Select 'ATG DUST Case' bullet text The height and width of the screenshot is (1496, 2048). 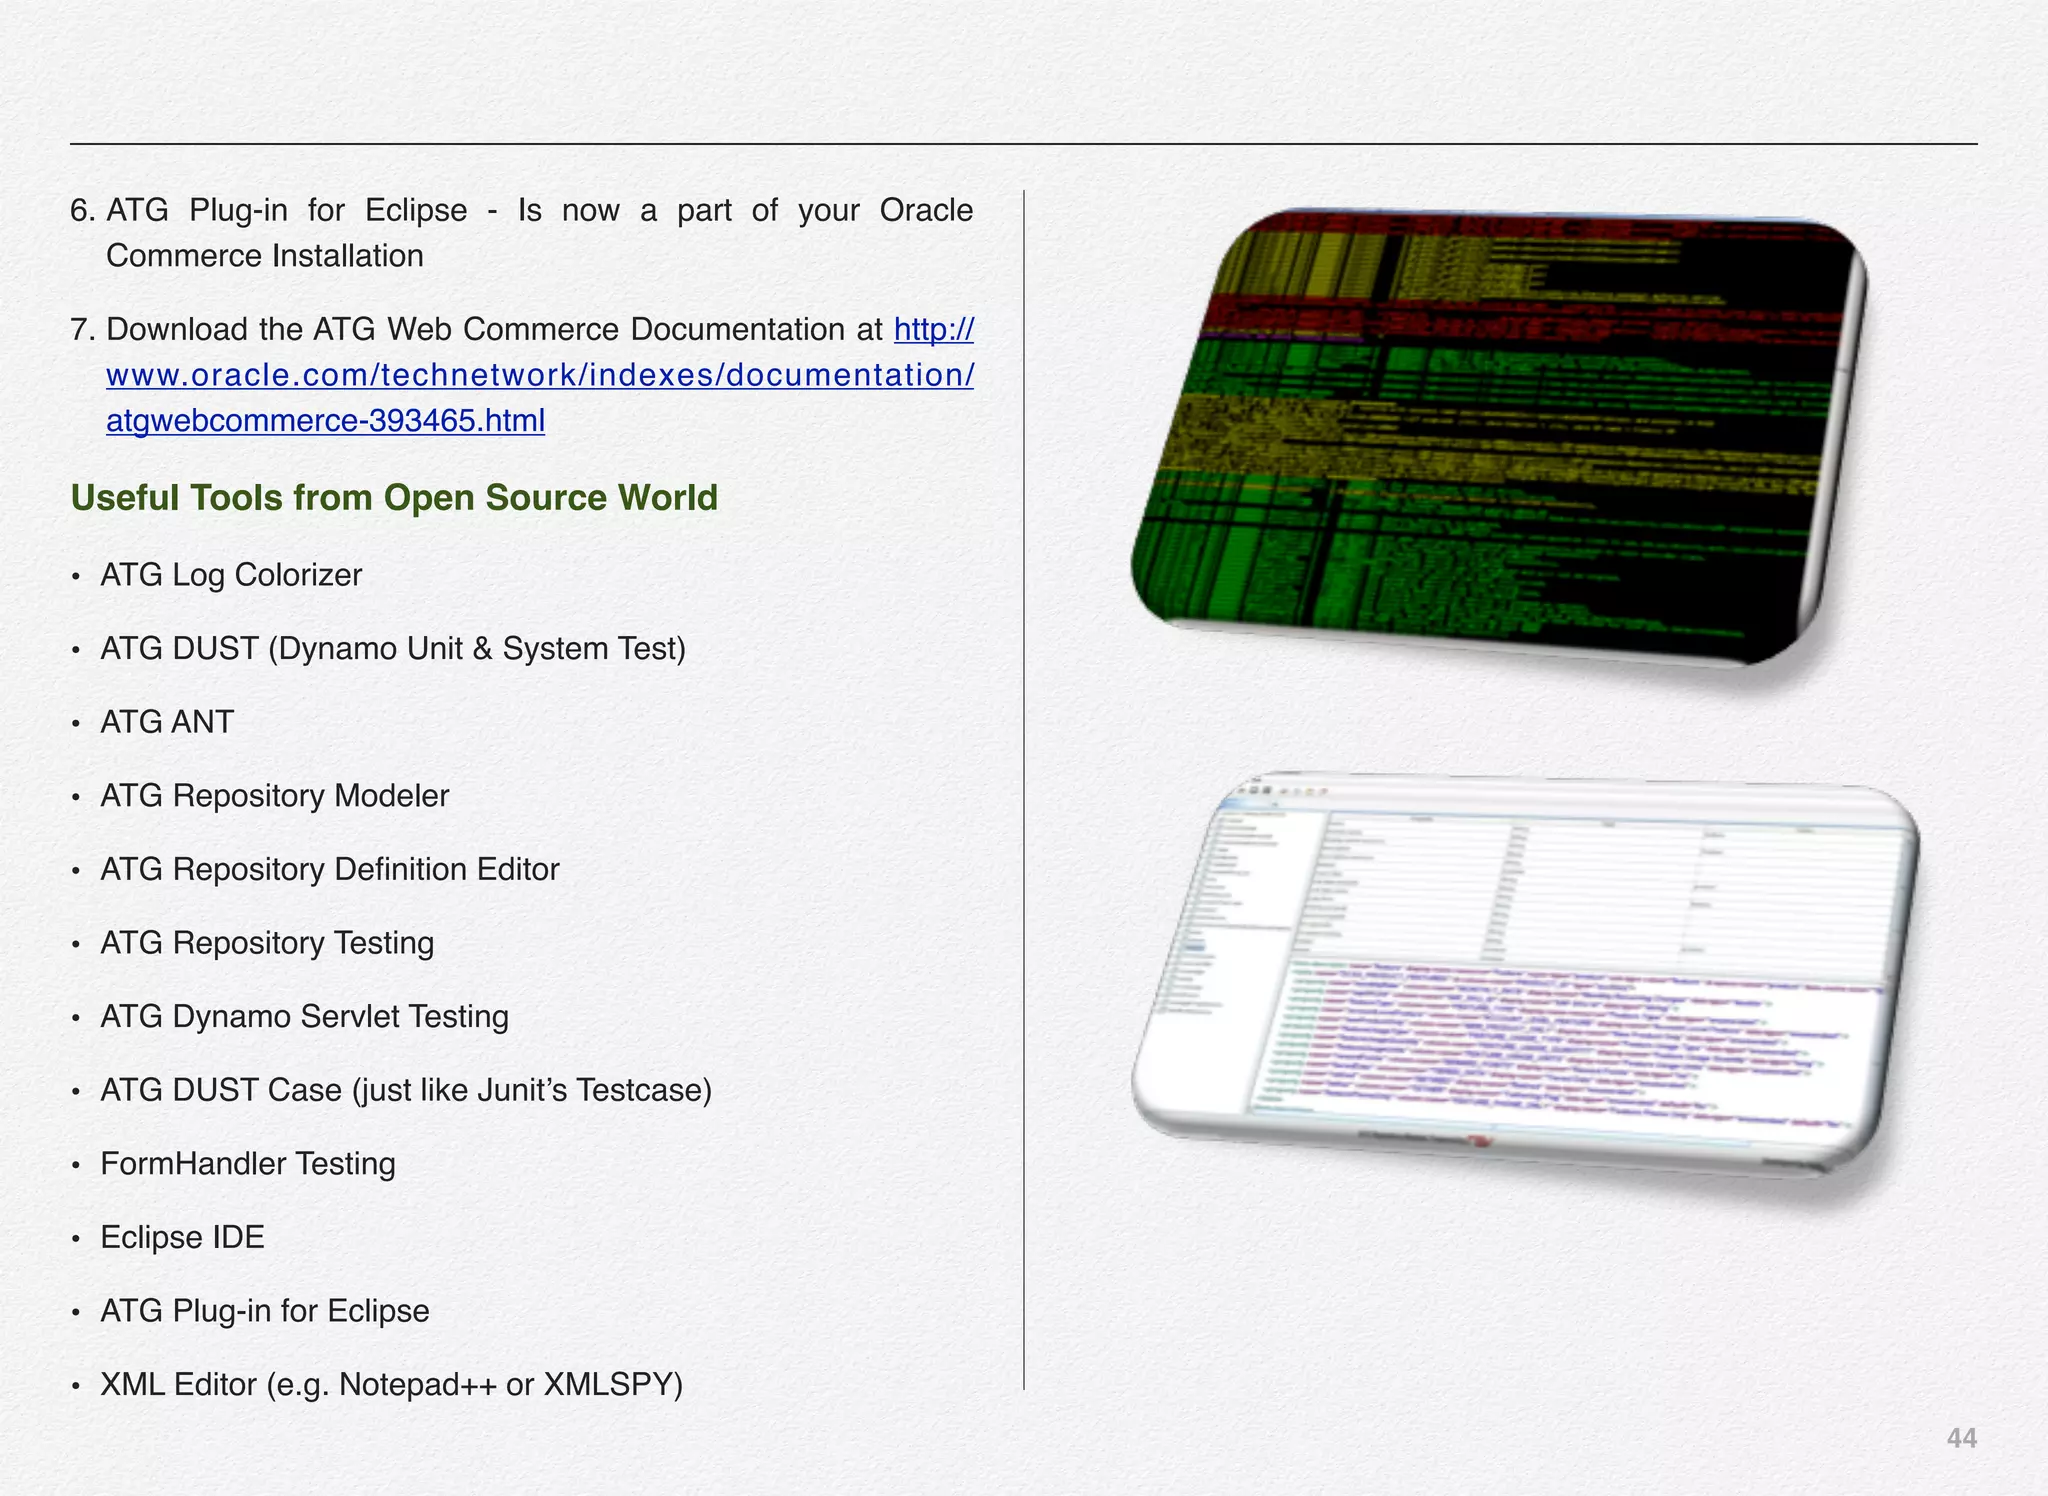(406, 1090)
